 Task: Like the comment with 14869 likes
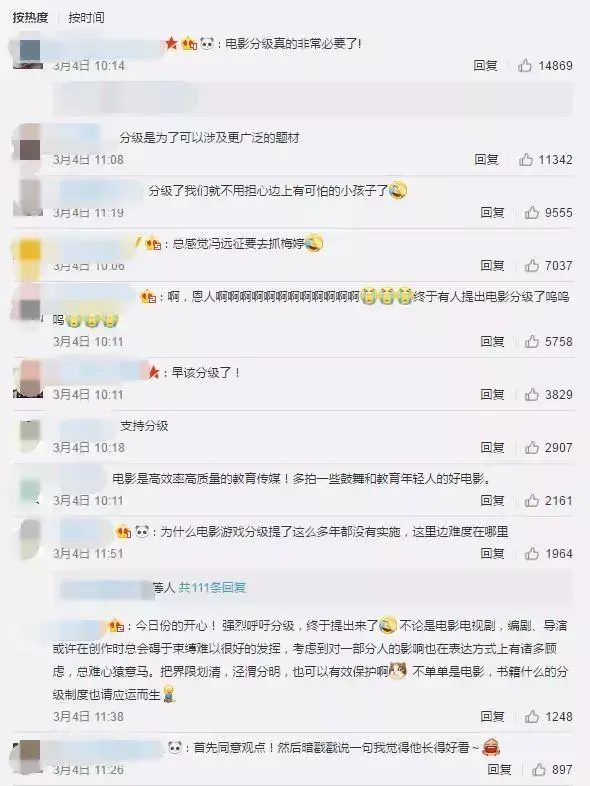click(x=524, y=65)
